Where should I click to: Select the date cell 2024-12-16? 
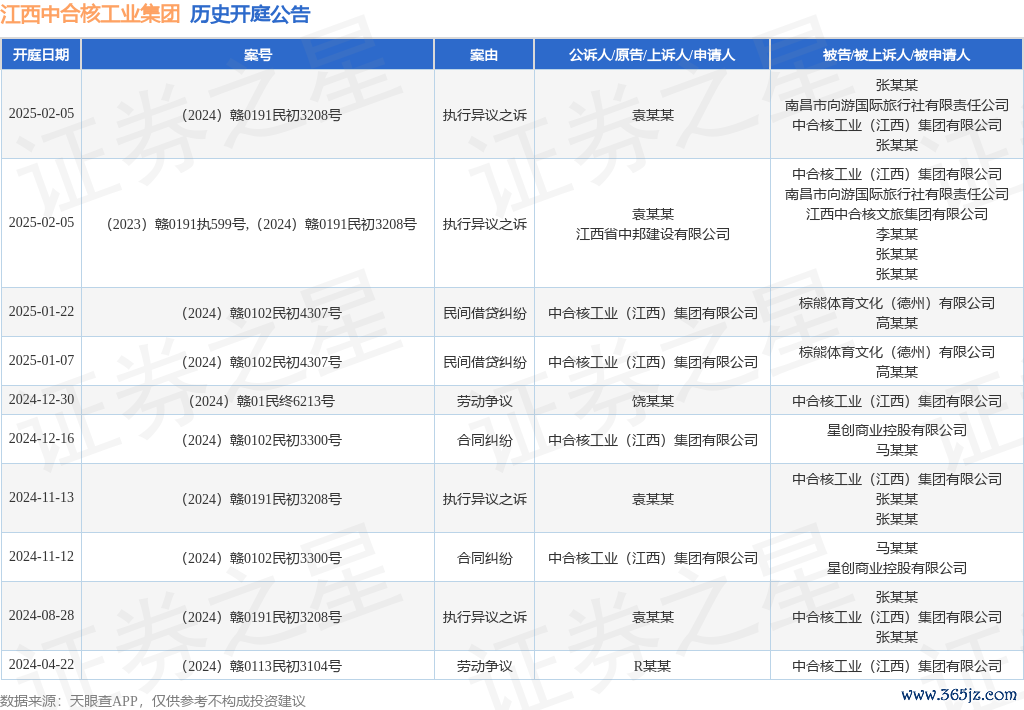[x=41, y=439]
